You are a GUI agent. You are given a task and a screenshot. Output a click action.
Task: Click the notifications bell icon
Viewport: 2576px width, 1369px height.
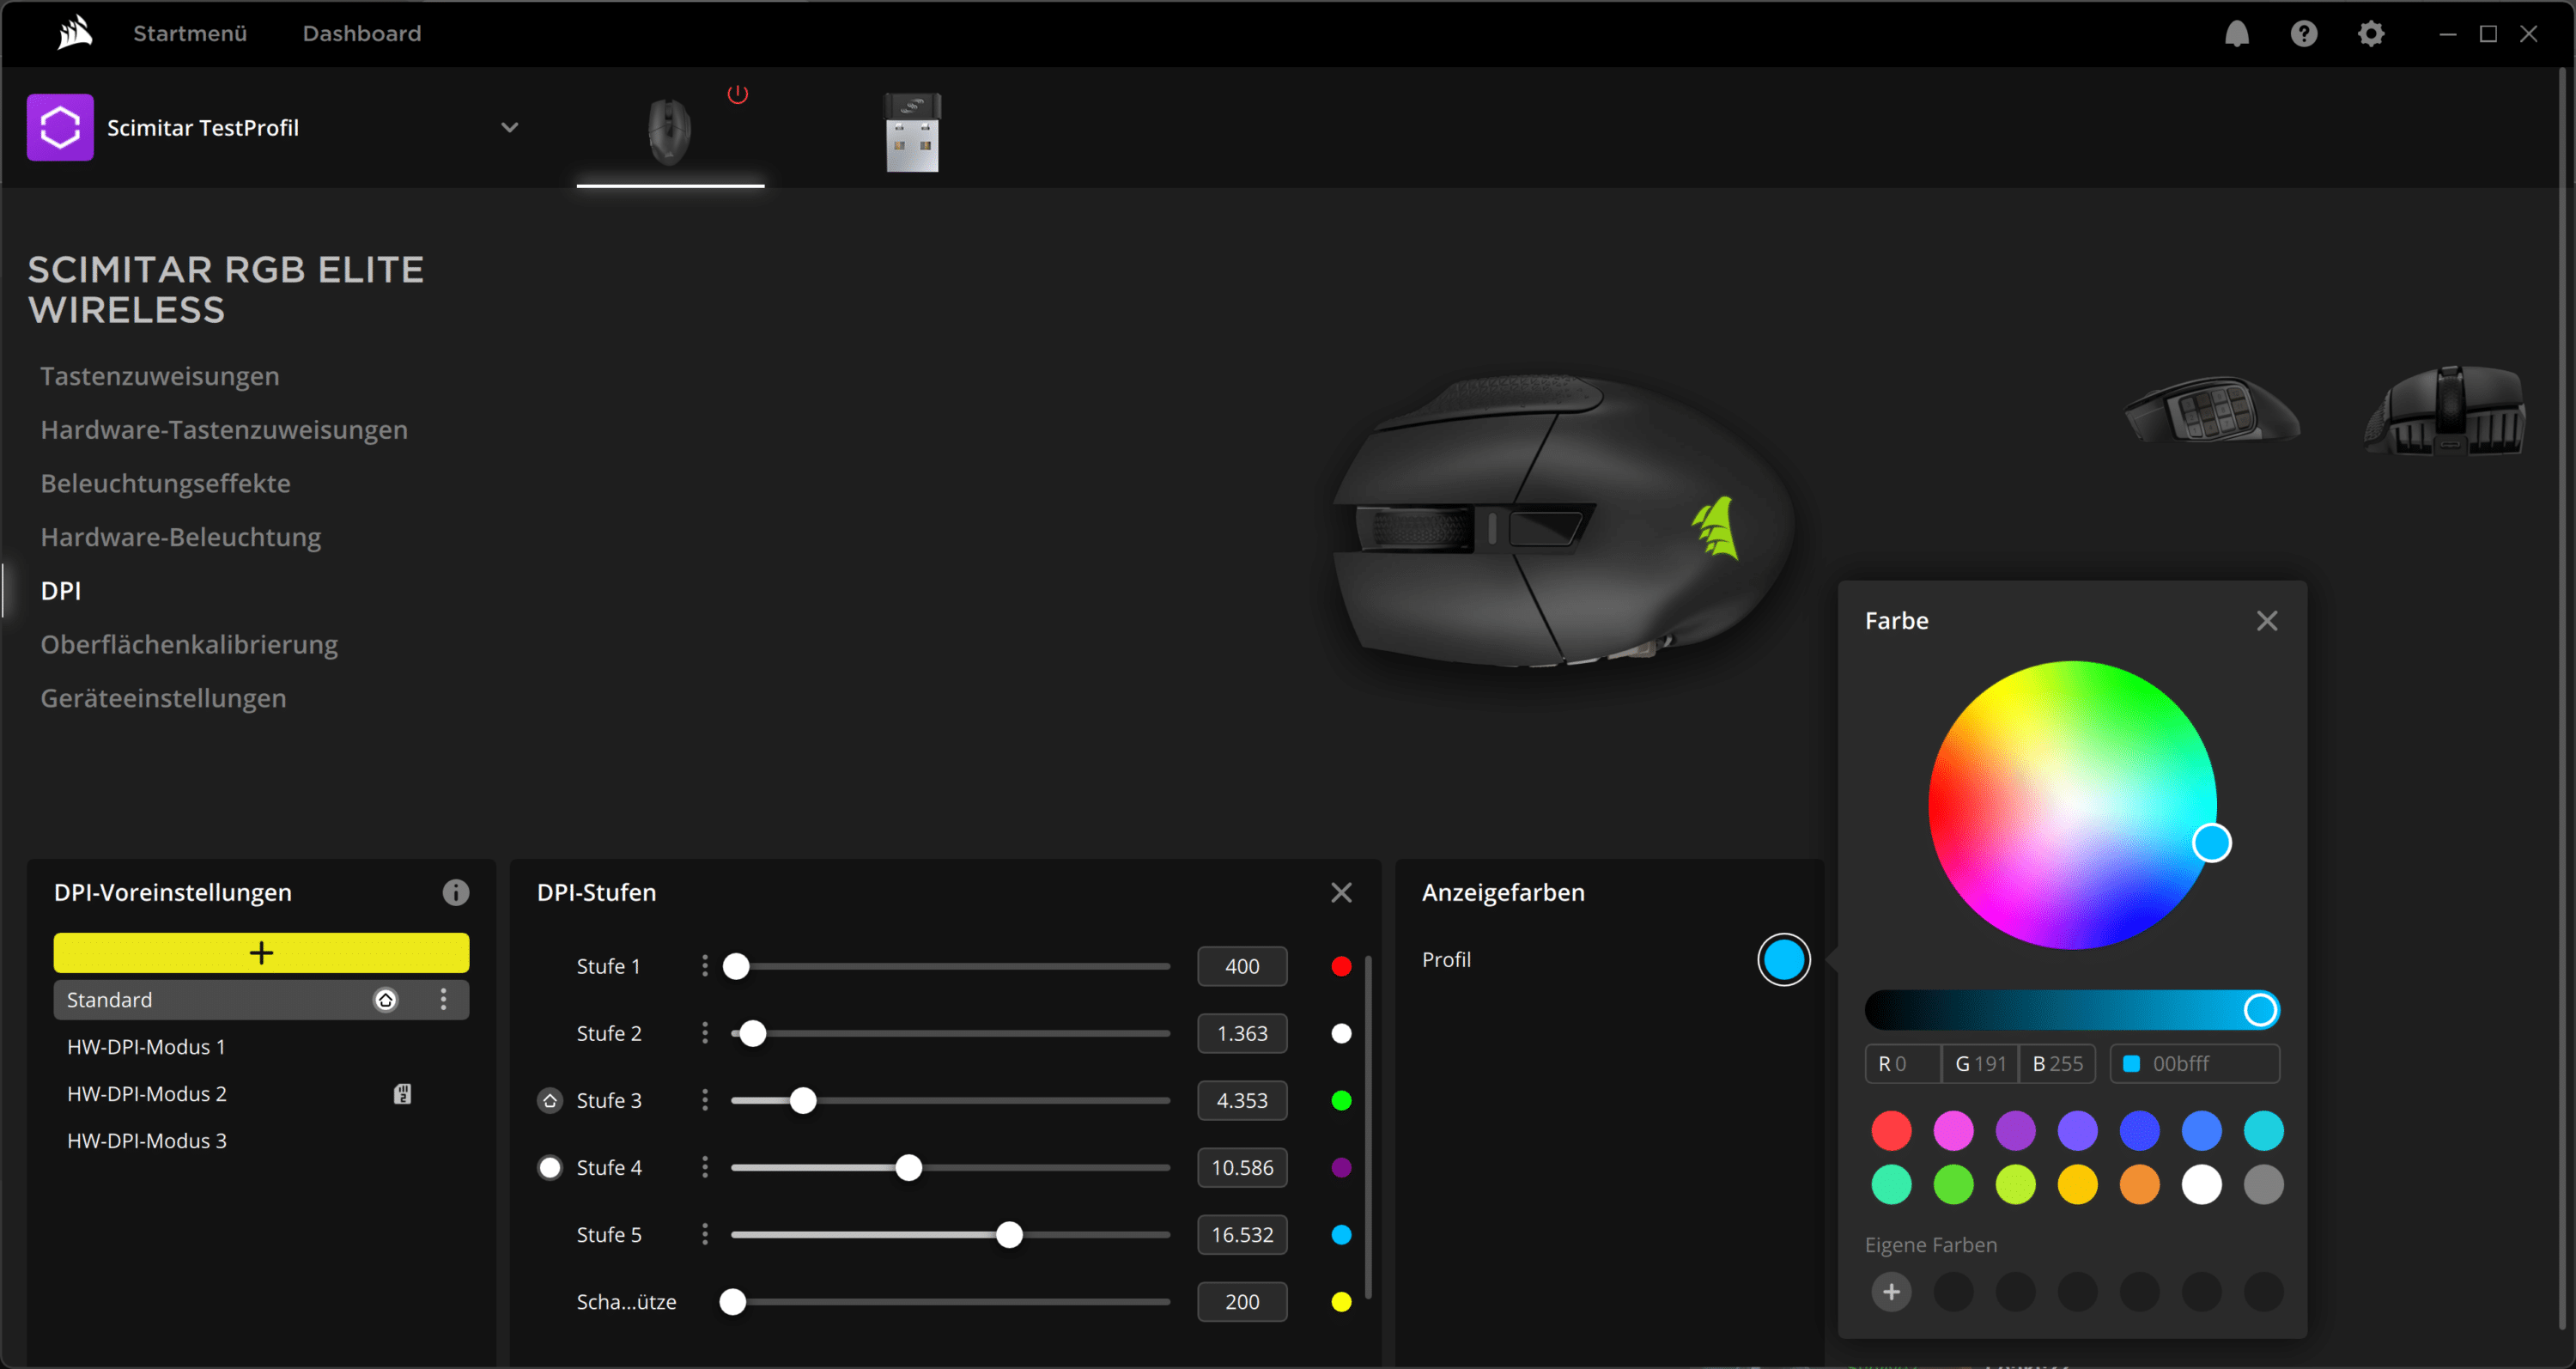2236,34
